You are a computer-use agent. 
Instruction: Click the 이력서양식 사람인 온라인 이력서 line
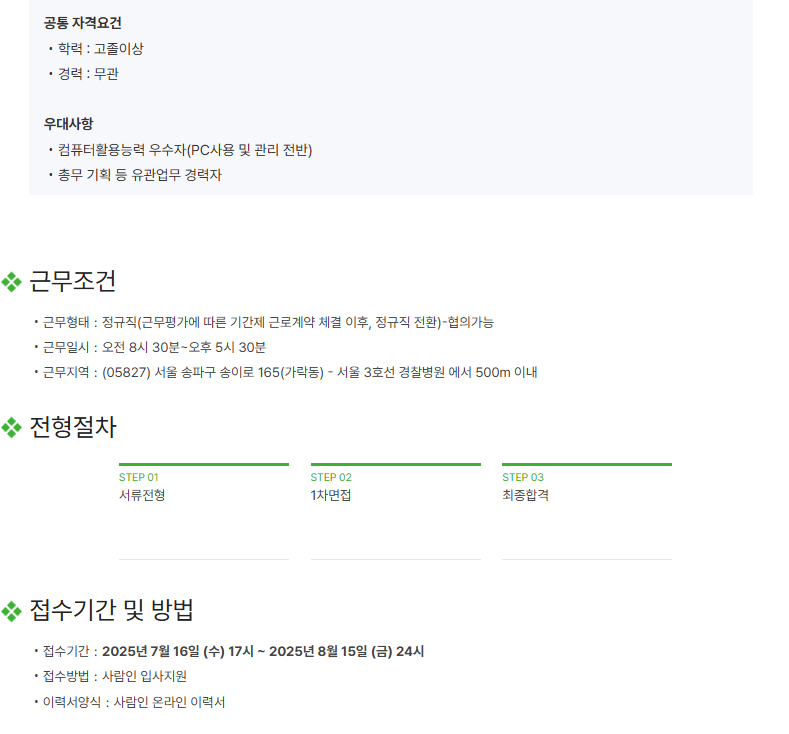pos(134,702)
